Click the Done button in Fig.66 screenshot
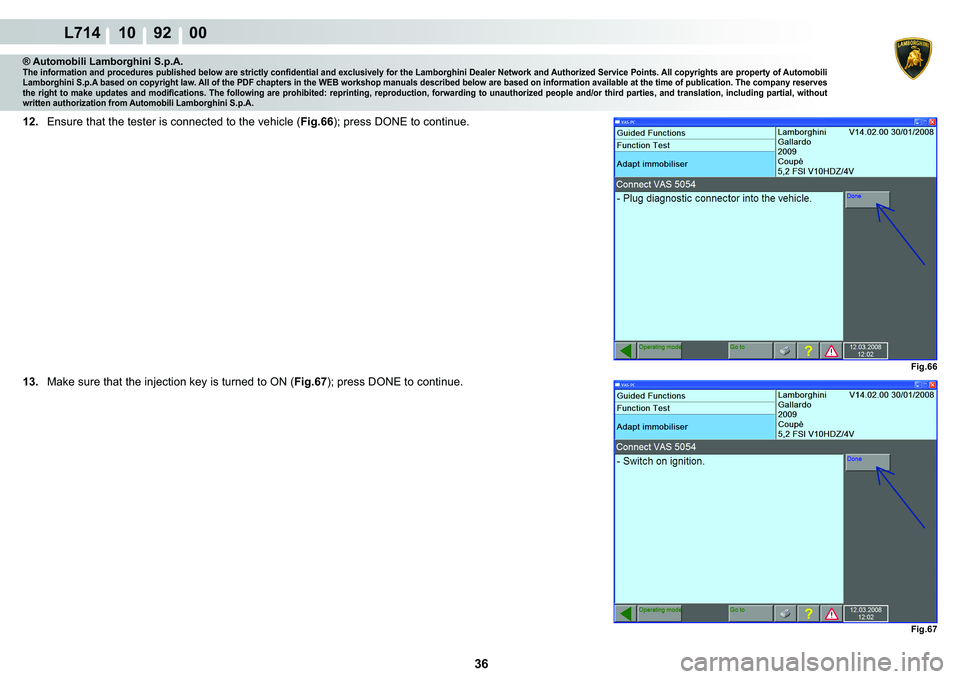Image resolution: width=960 pixels, height=679 pixels. point(867,200)
